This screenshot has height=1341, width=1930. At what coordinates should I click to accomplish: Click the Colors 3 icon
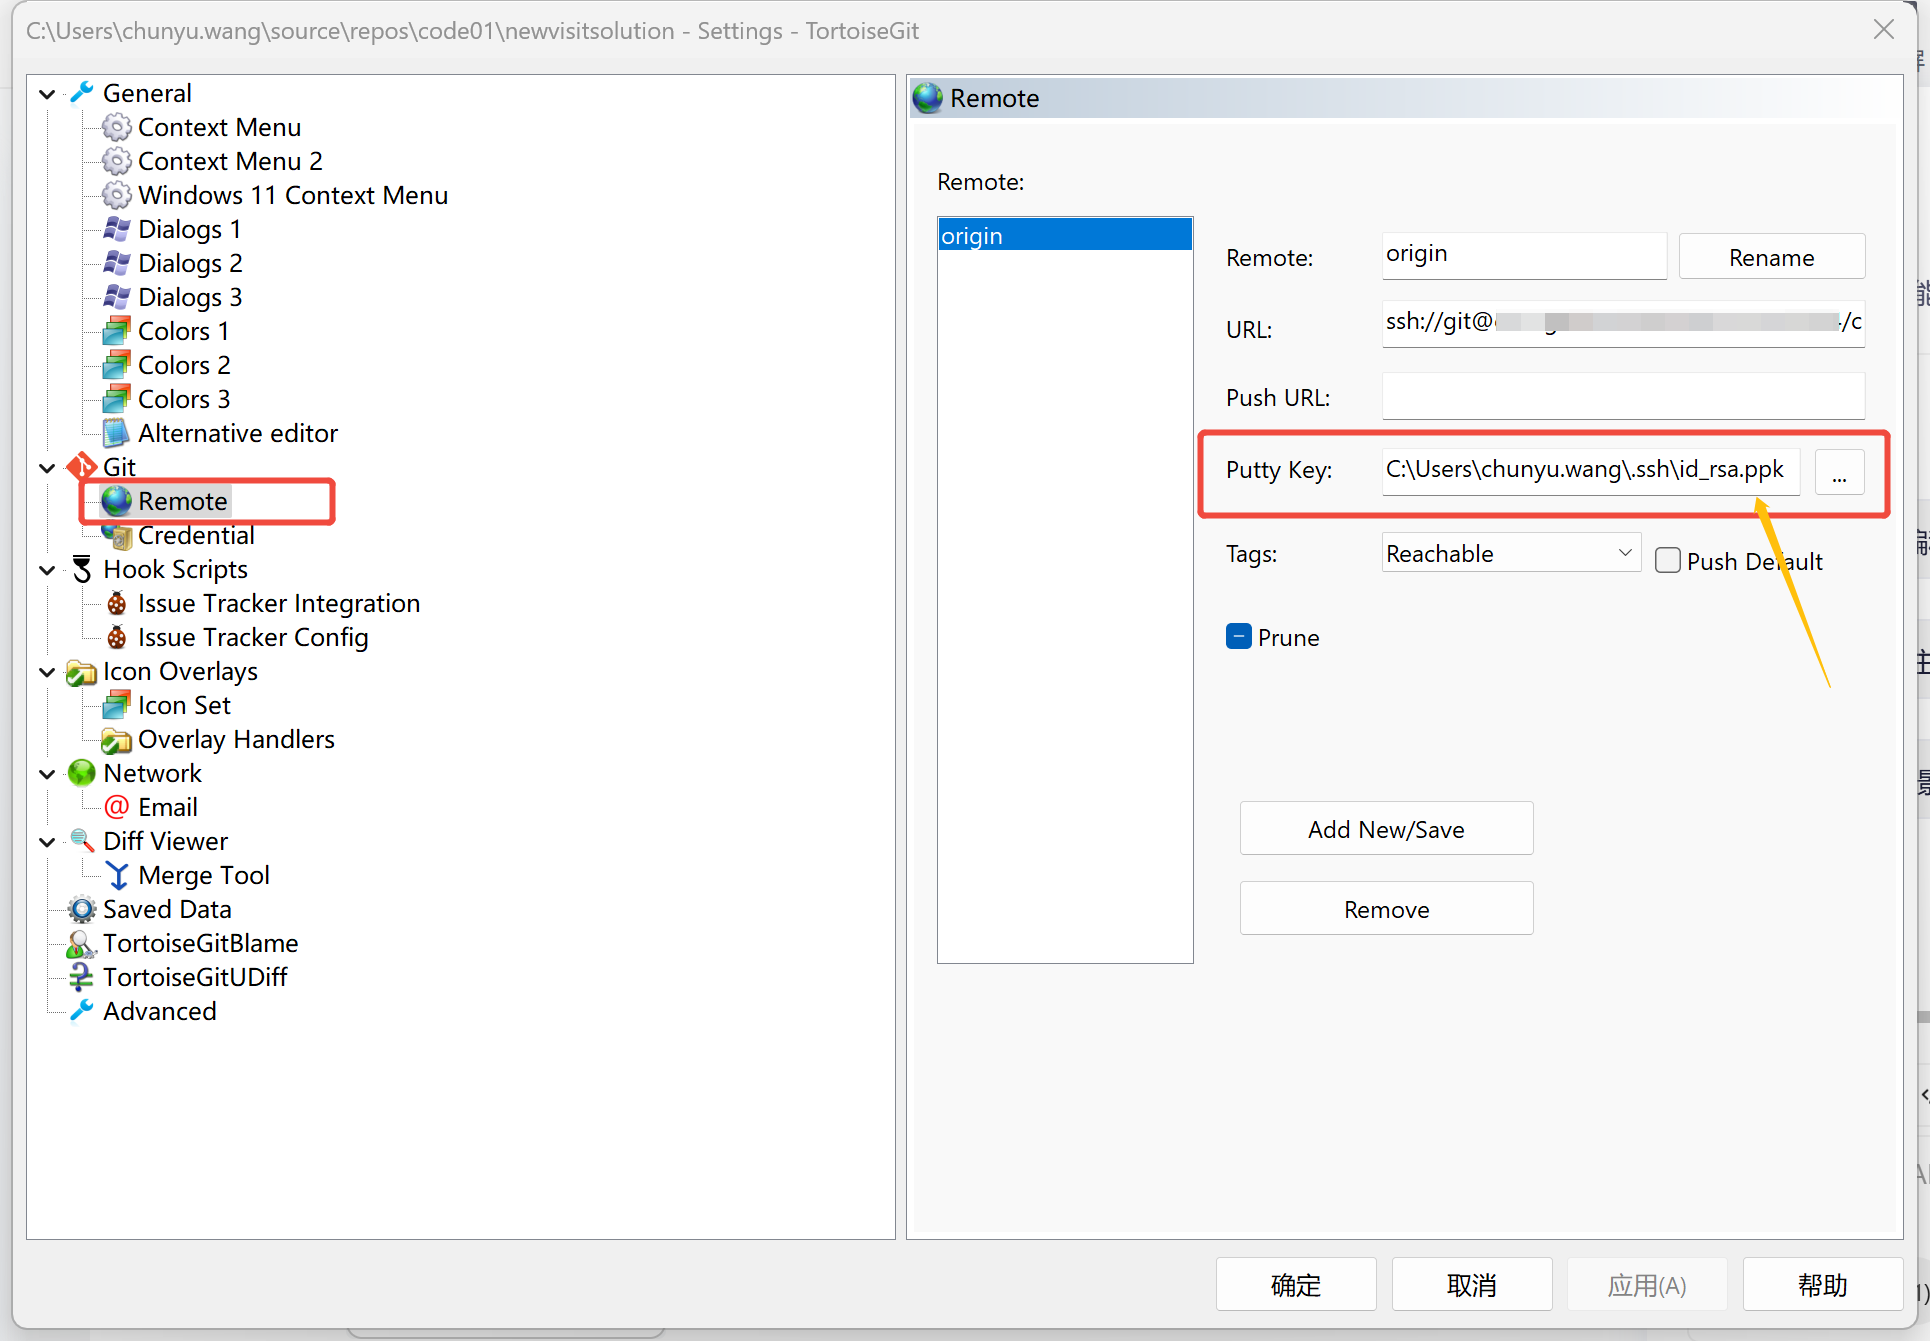click(117, 399)
